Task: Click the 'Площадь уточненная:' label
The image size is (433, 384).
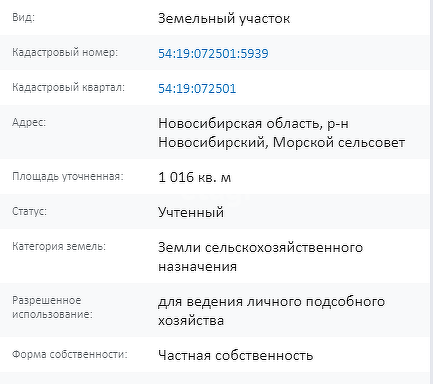Action: [68, 176]
